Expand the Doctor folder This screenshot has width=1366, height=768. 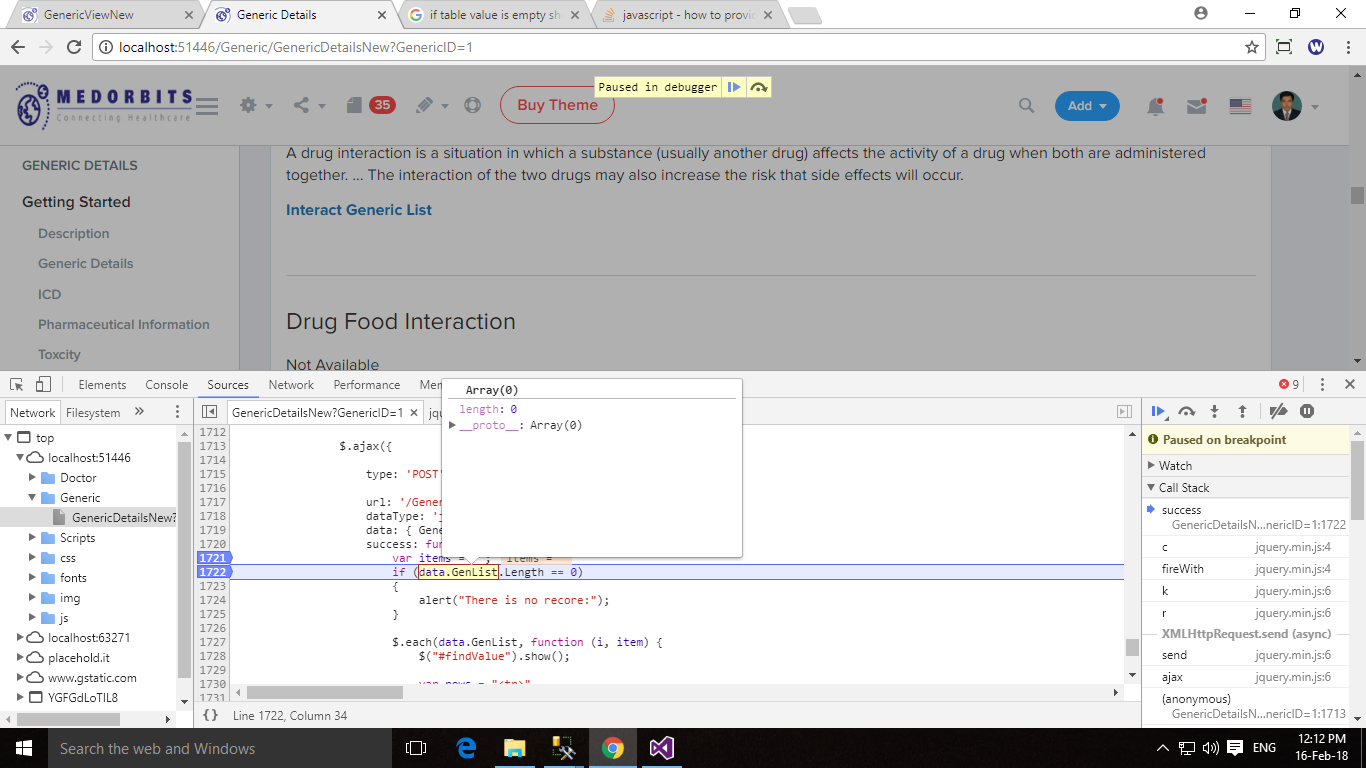pos(33,478)
